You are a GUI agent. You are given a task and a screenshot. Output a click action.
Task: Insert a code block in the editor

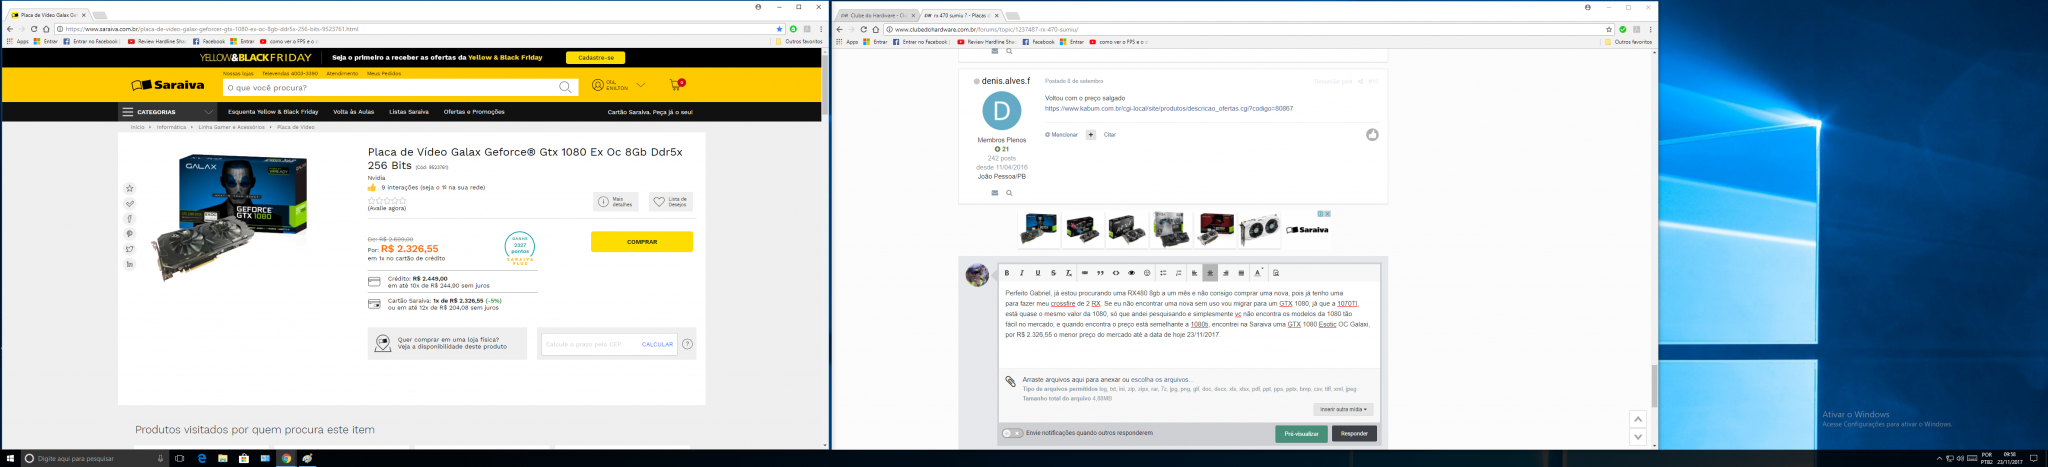1116,273
